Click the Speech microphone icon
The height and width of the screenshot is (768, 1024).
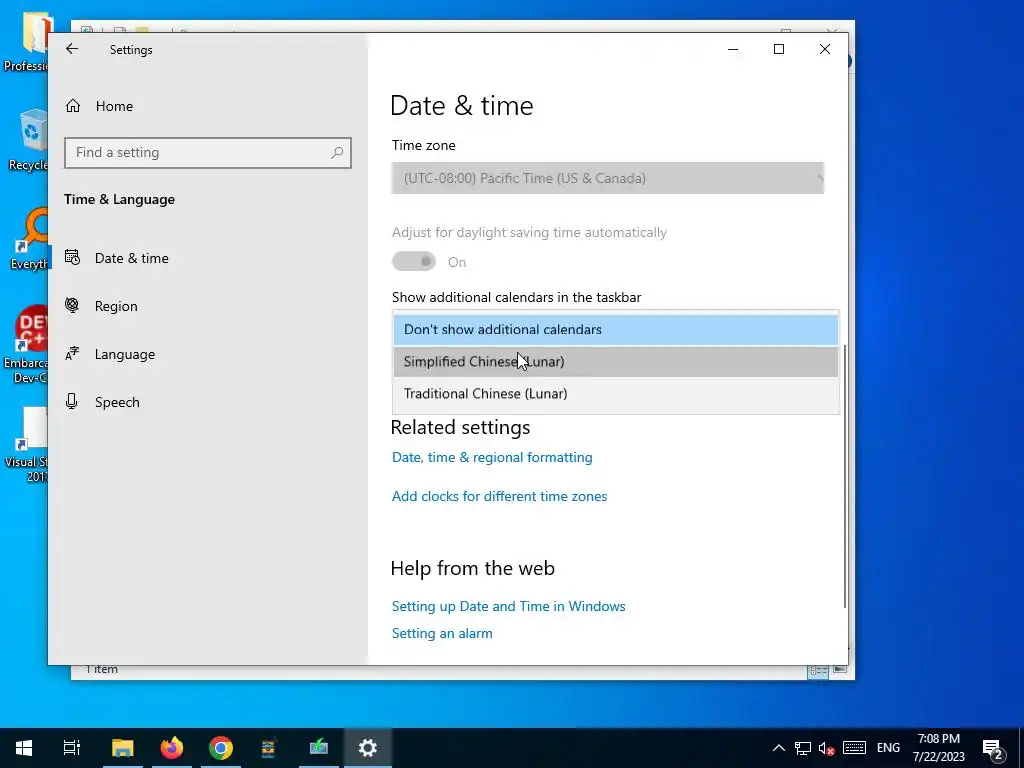72,401
